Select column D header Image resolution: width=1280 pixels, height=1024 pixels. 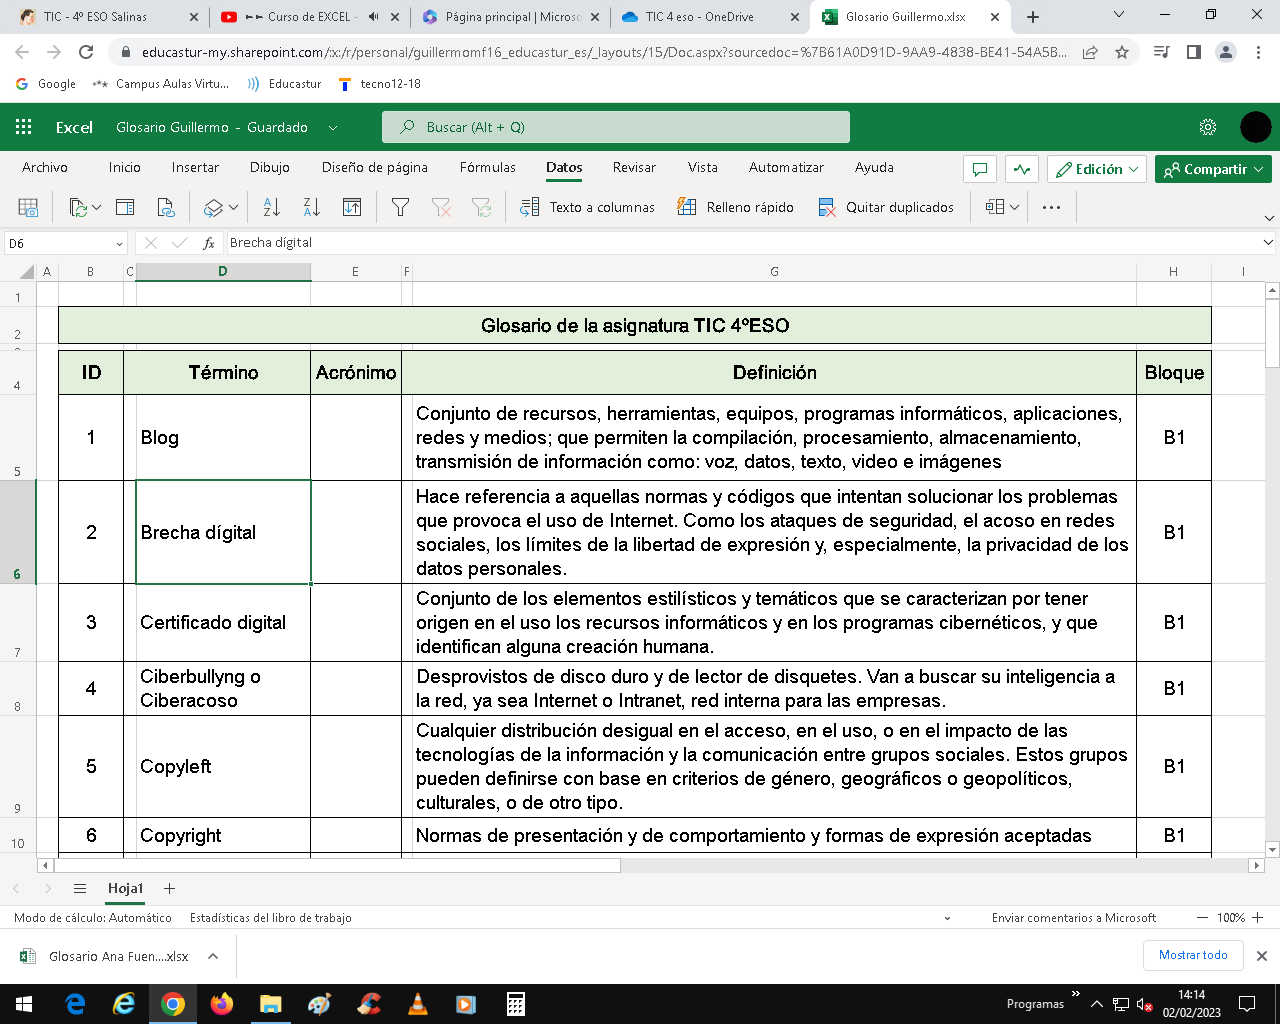[223, 271]
